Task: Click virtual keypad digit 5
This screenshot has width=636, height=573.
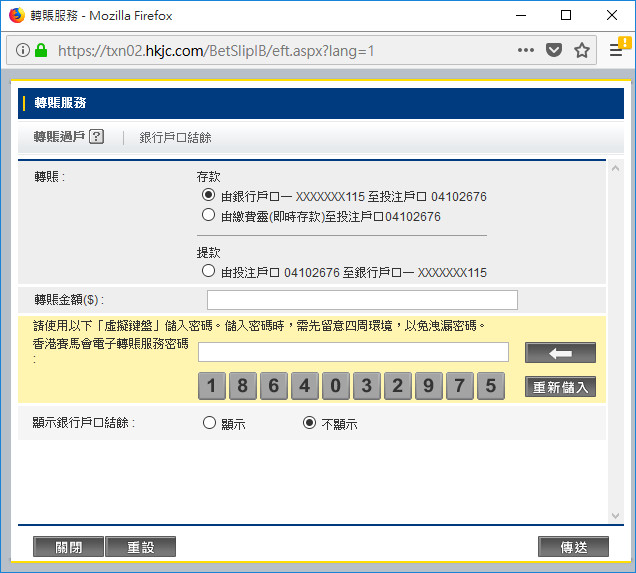Action: pos(491,386)
